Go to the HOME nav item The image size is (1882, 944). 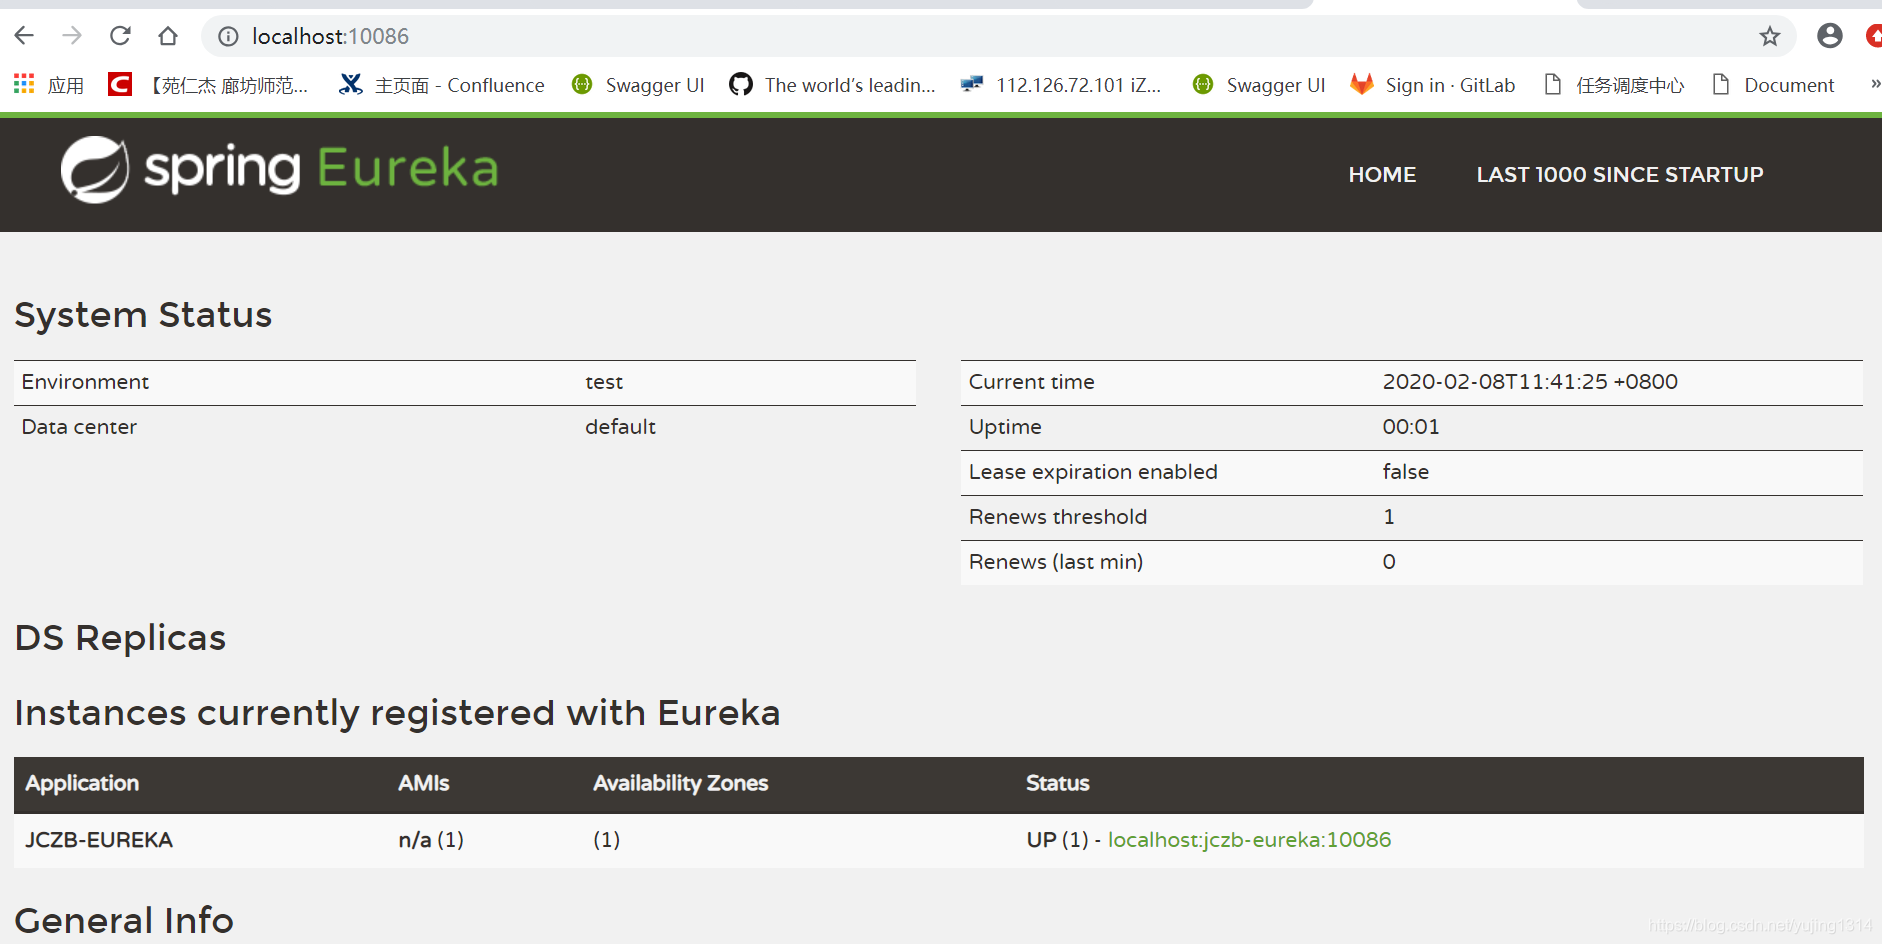click(x=1382, y=174)
